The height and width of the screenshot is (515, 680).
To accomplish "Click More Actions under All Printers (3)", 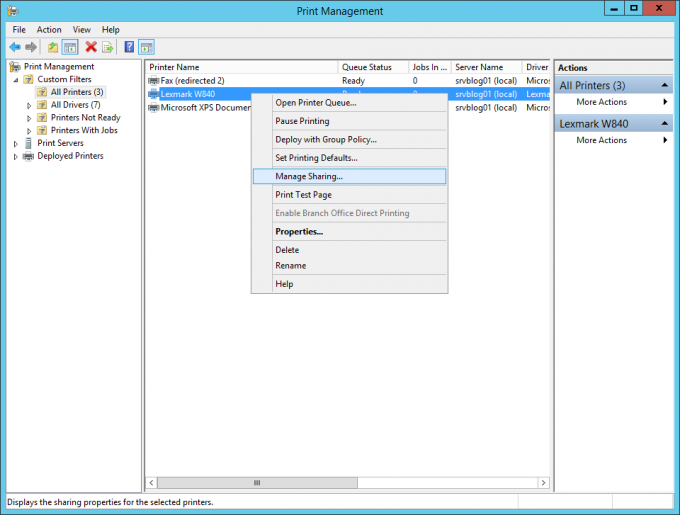I will click(602, 102).
